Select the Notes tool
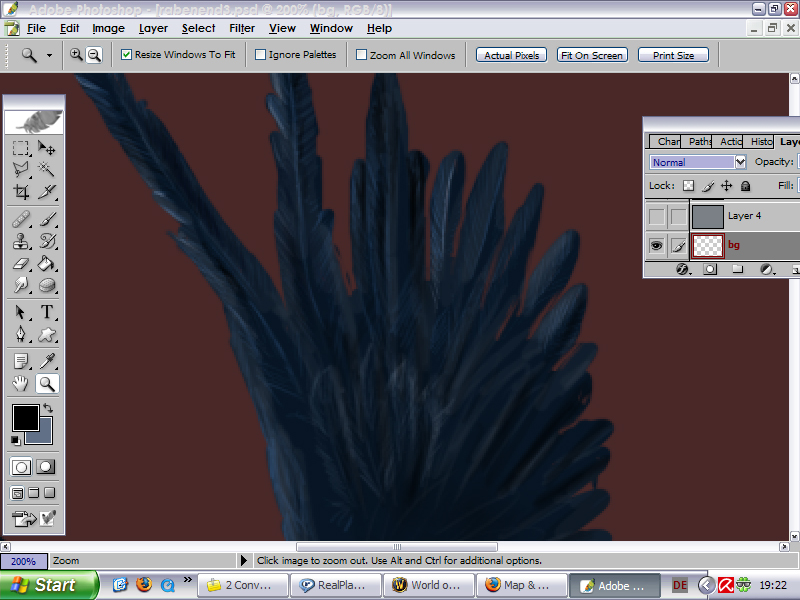Screen dimensions: 800x600 click(21, 361)
